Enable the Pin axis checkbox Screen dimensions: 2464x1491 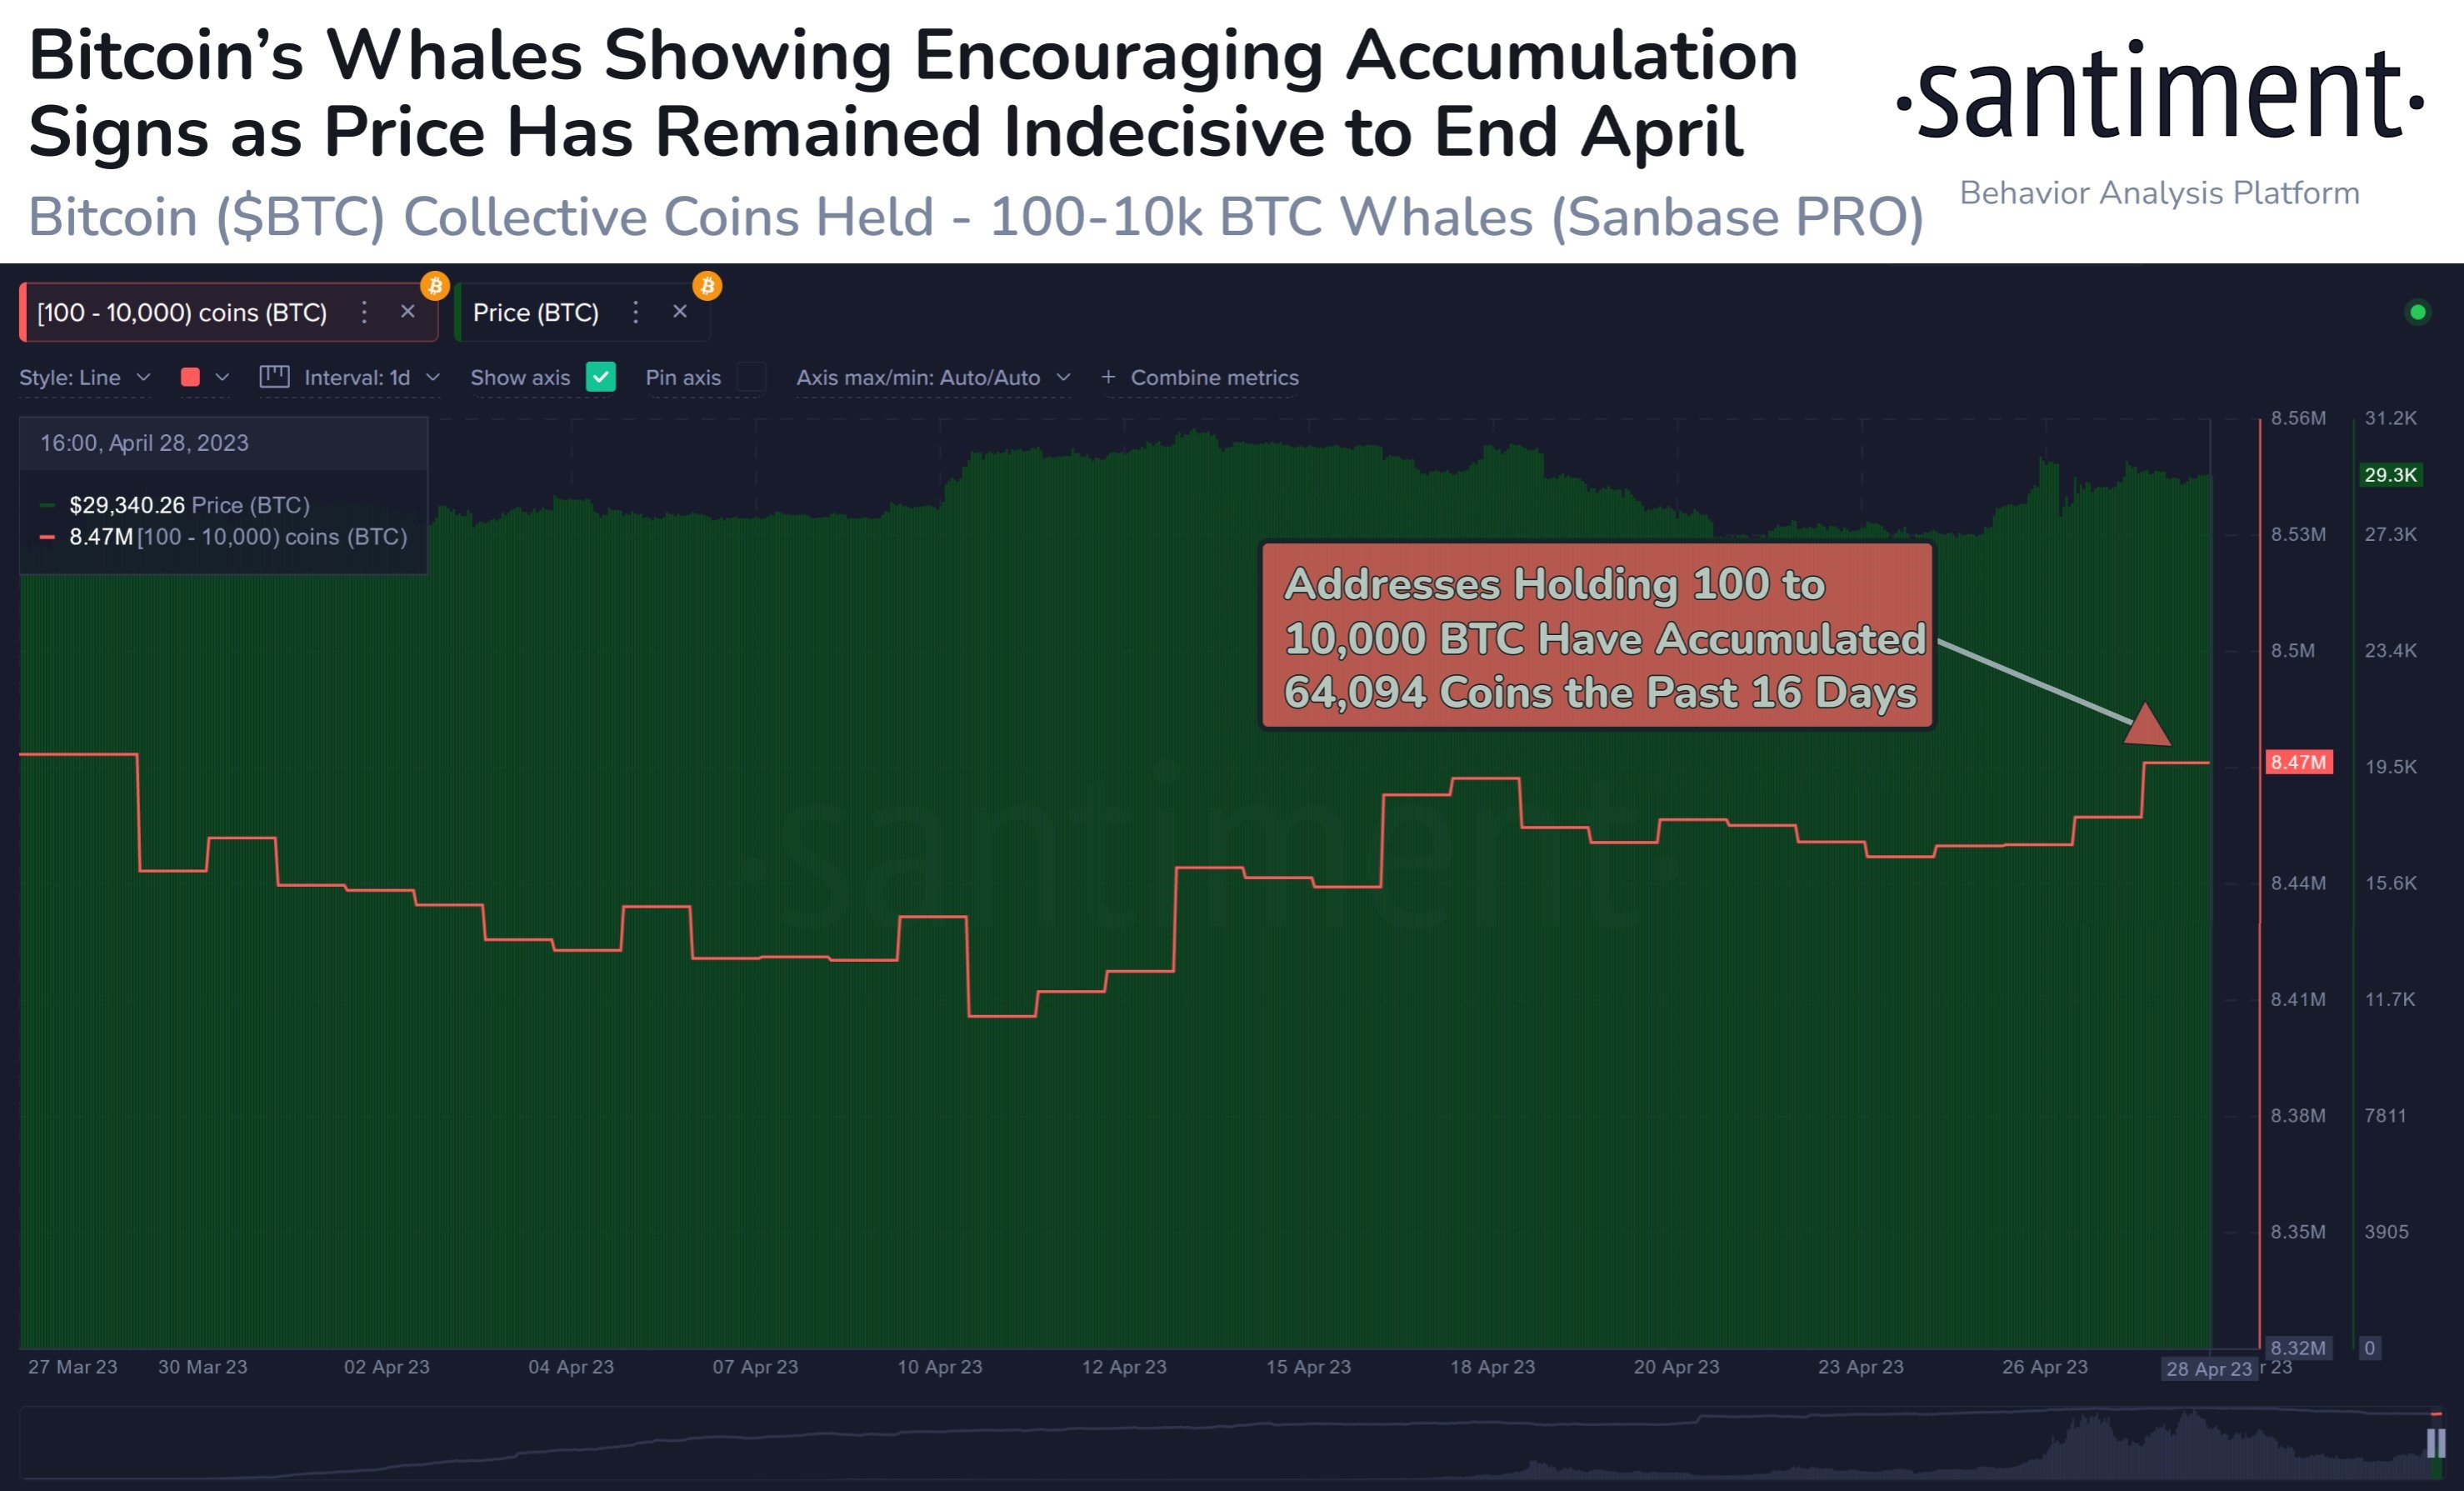(x=752, y=378)
